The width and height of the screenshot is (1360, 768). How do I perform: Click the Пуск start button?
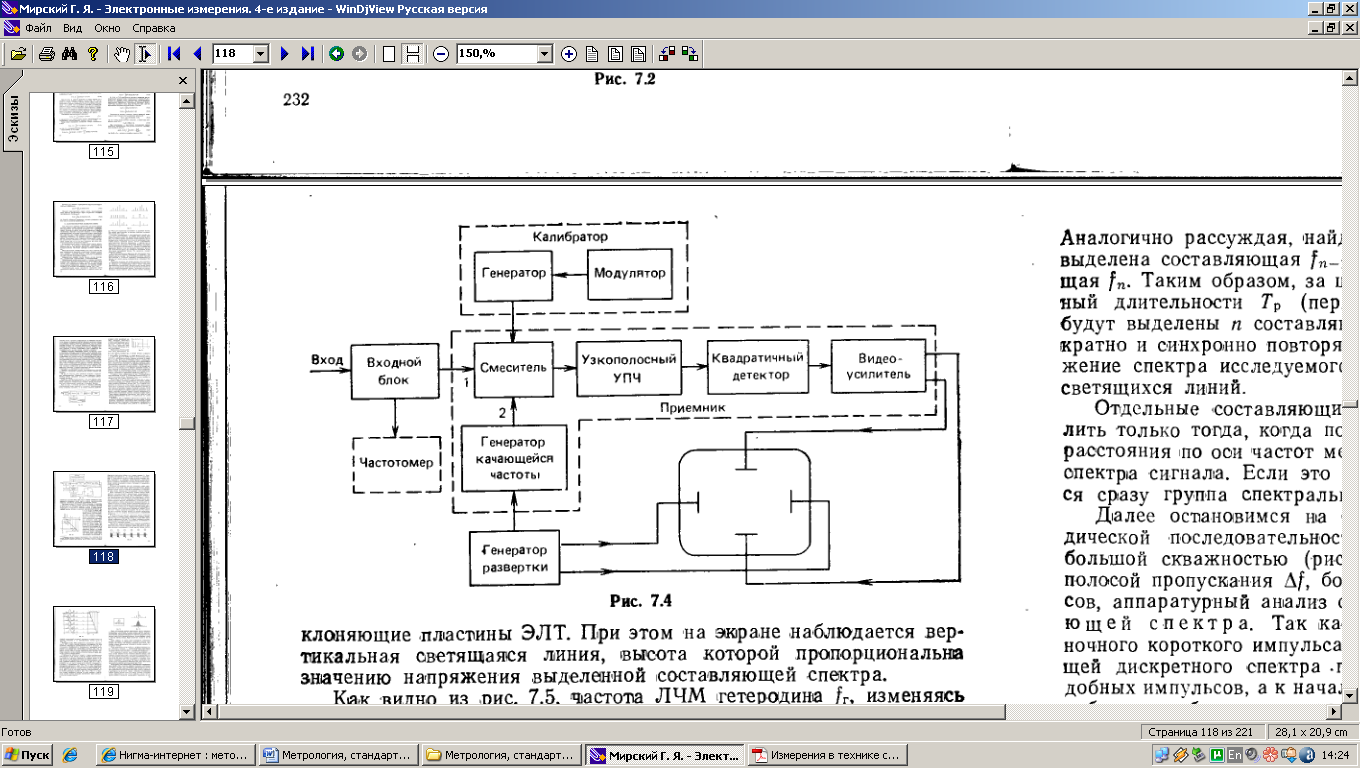coord(28,755)
